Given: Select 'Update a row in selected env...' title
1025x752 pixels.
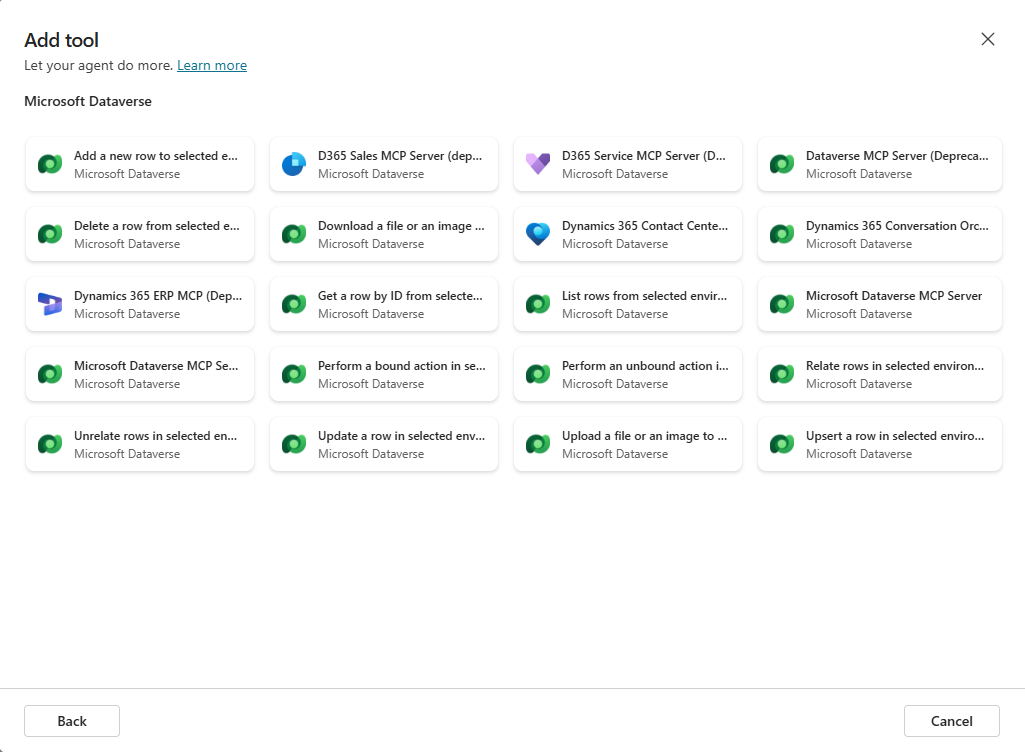Looking at the screenshot, I should [401, 436].
